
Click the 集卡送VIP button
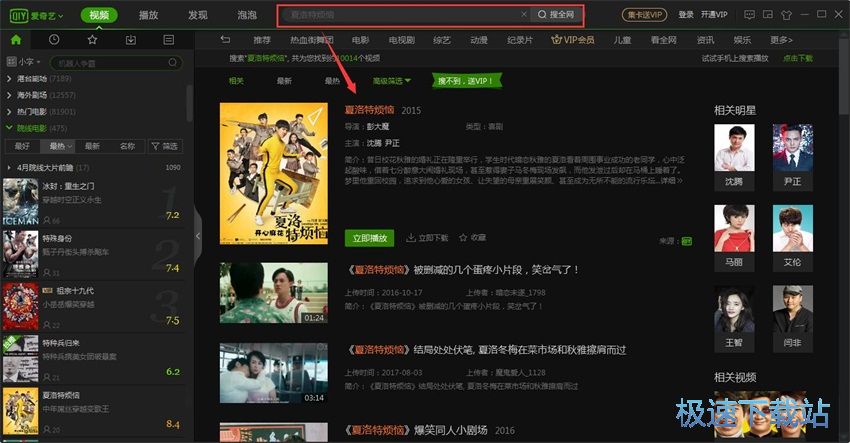point(645,15)
